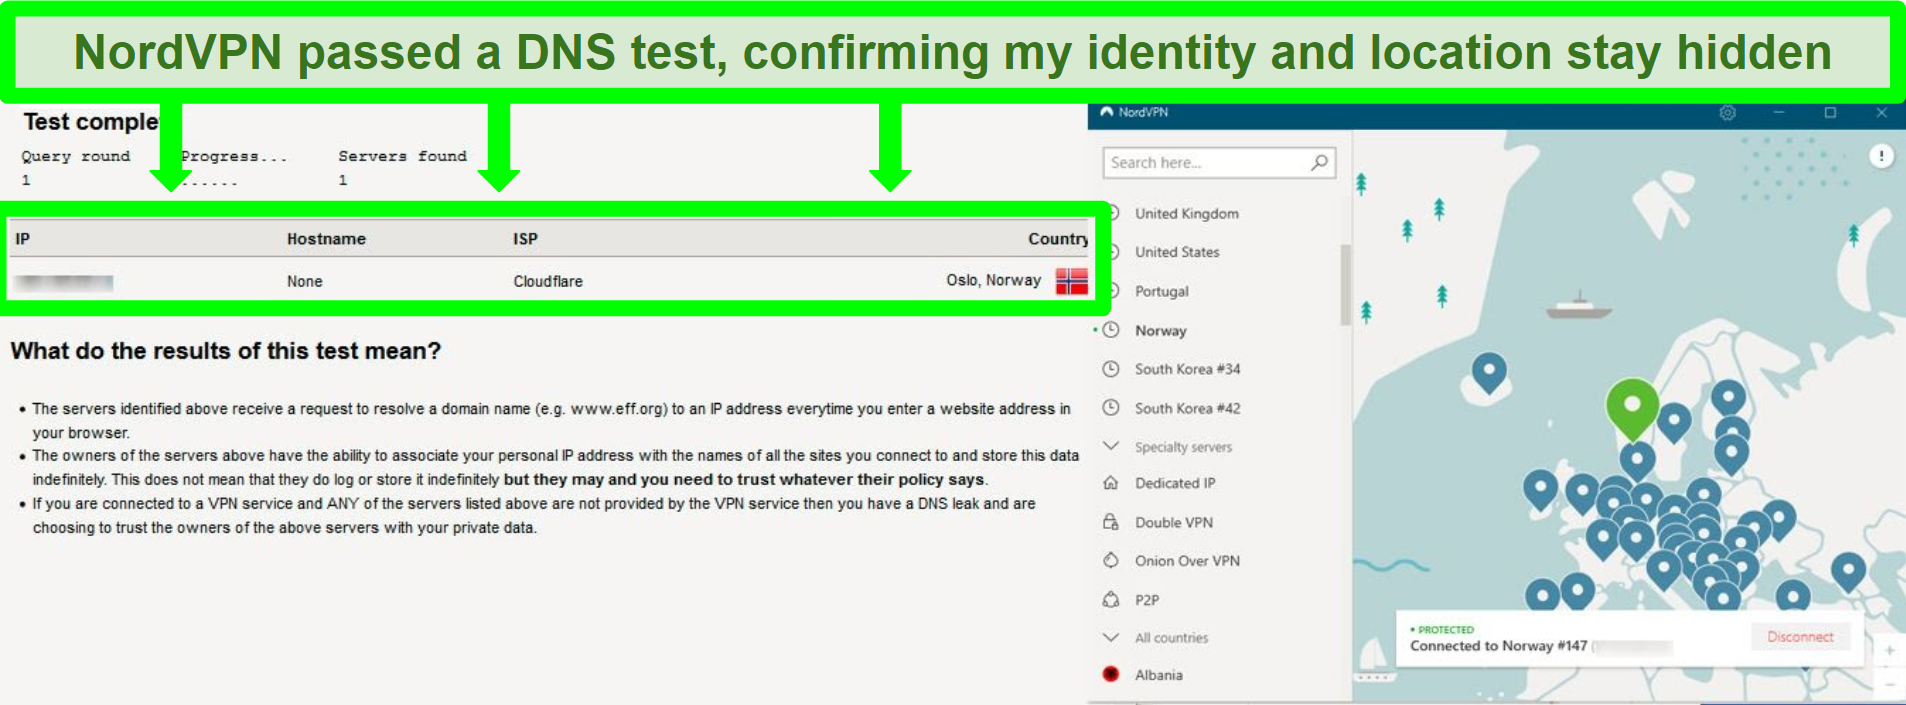Click the IP column header
This screenshot has height=705, width=1906.
click(x=22, y=239)
